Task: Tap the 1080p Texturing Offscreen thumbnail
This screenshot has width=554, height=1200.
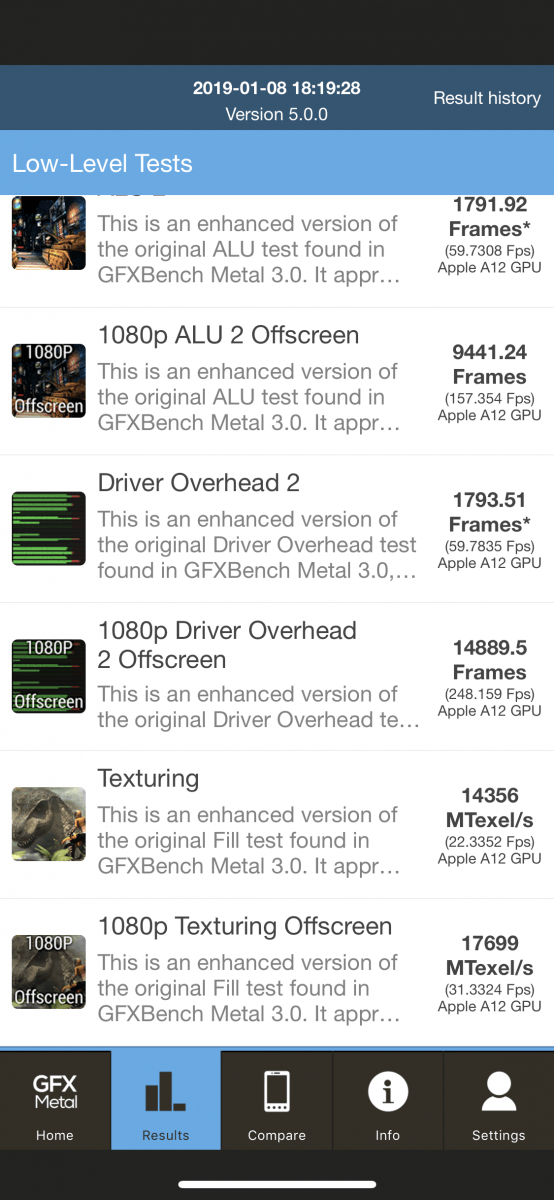Action: pos(49,971)
